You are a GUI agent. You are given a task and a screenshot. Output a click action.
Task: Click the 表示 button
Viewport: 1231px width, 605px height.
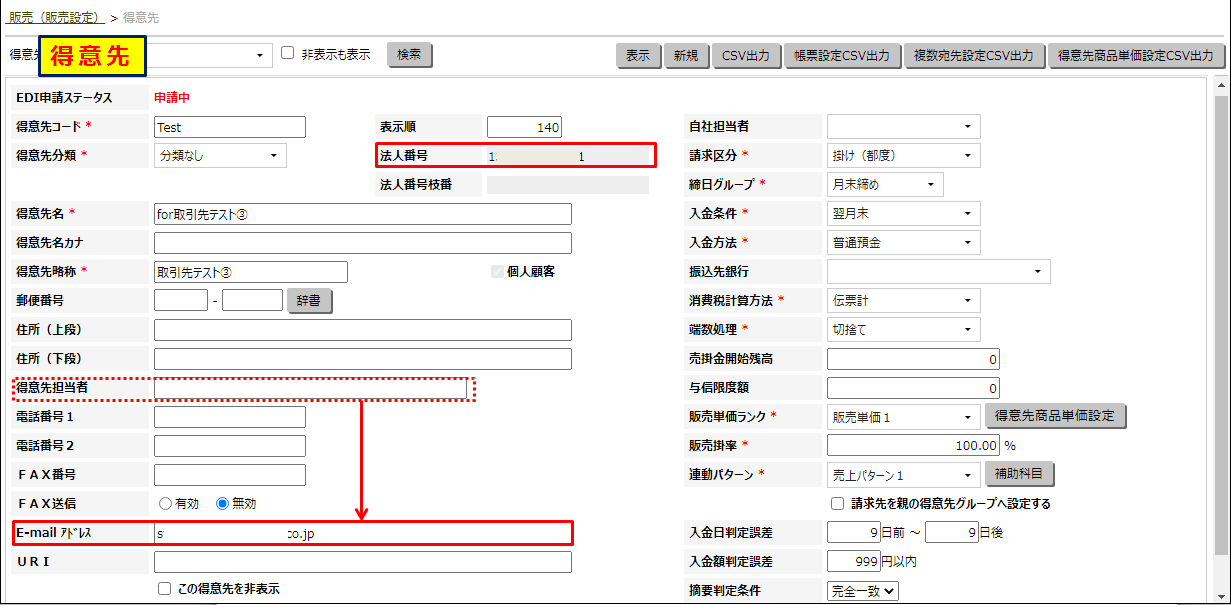click(x=638, y=56)
